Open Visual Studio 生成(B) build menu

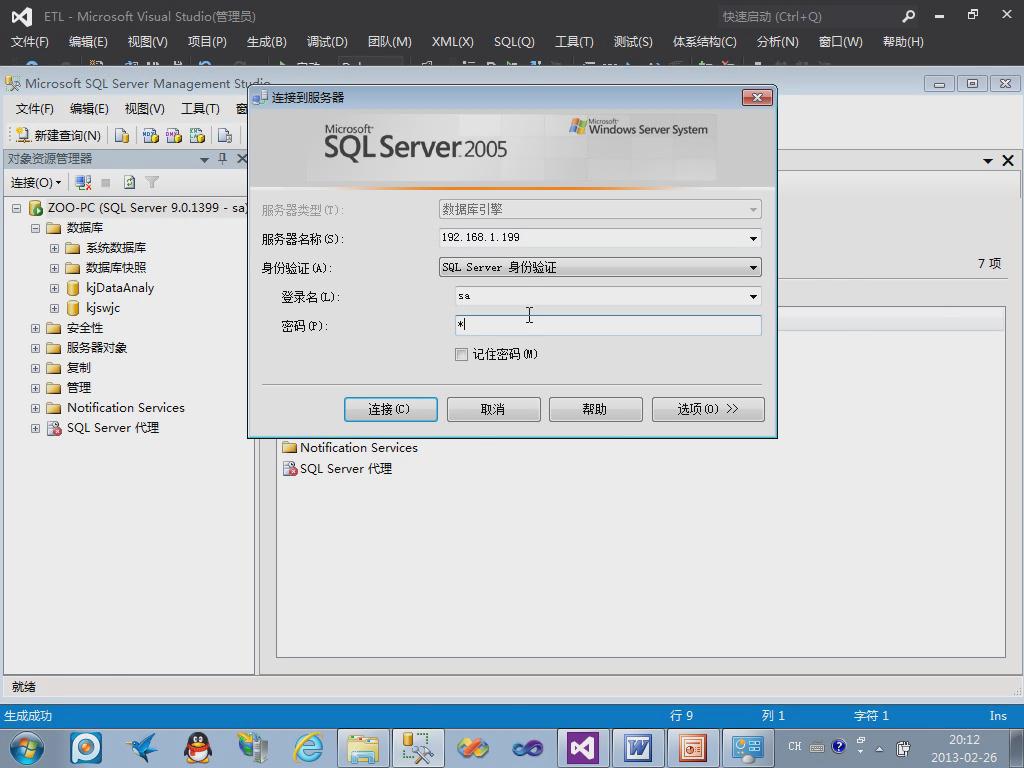point(266,42)
